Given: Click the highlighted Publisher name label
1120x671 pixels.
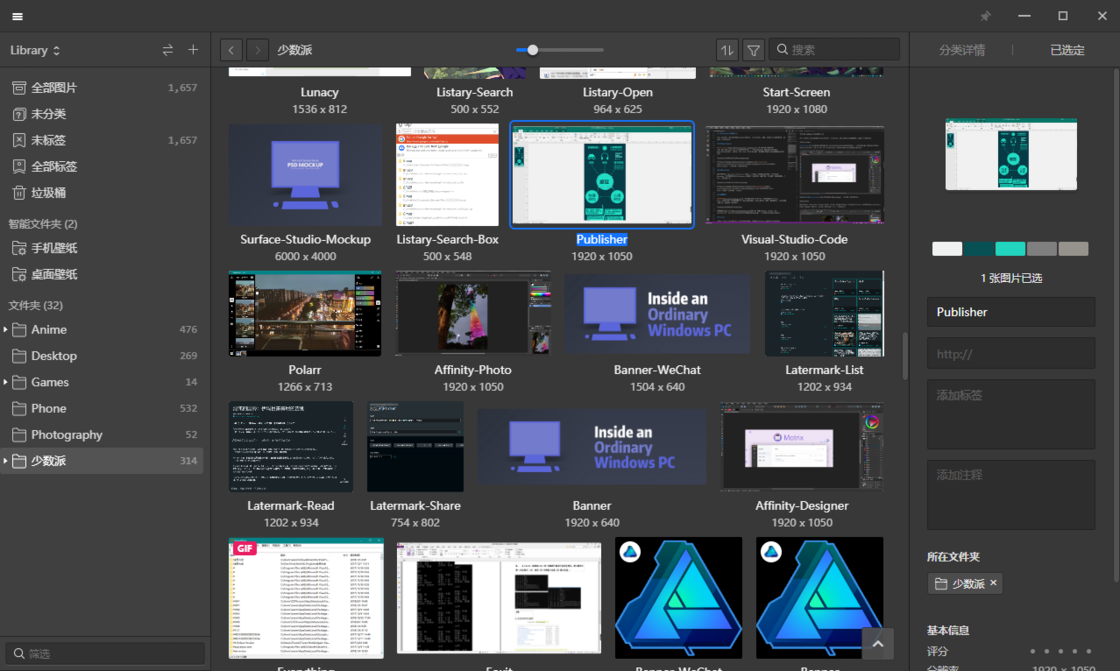Looking at the screenshot, I should pyautogui.click(x=602, y=239).
